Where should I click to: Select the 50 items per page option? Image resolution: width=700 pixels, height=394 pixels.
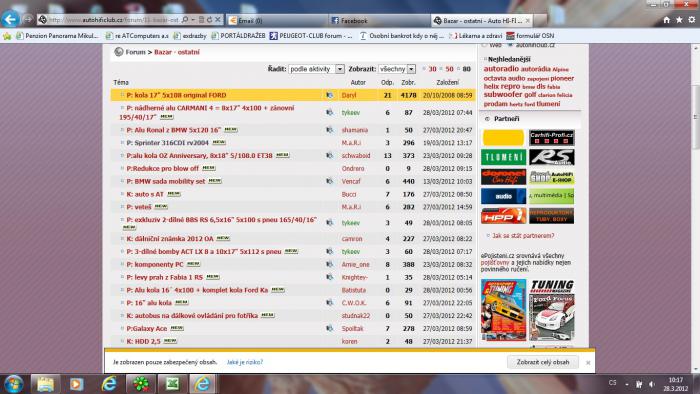[449, 69]
